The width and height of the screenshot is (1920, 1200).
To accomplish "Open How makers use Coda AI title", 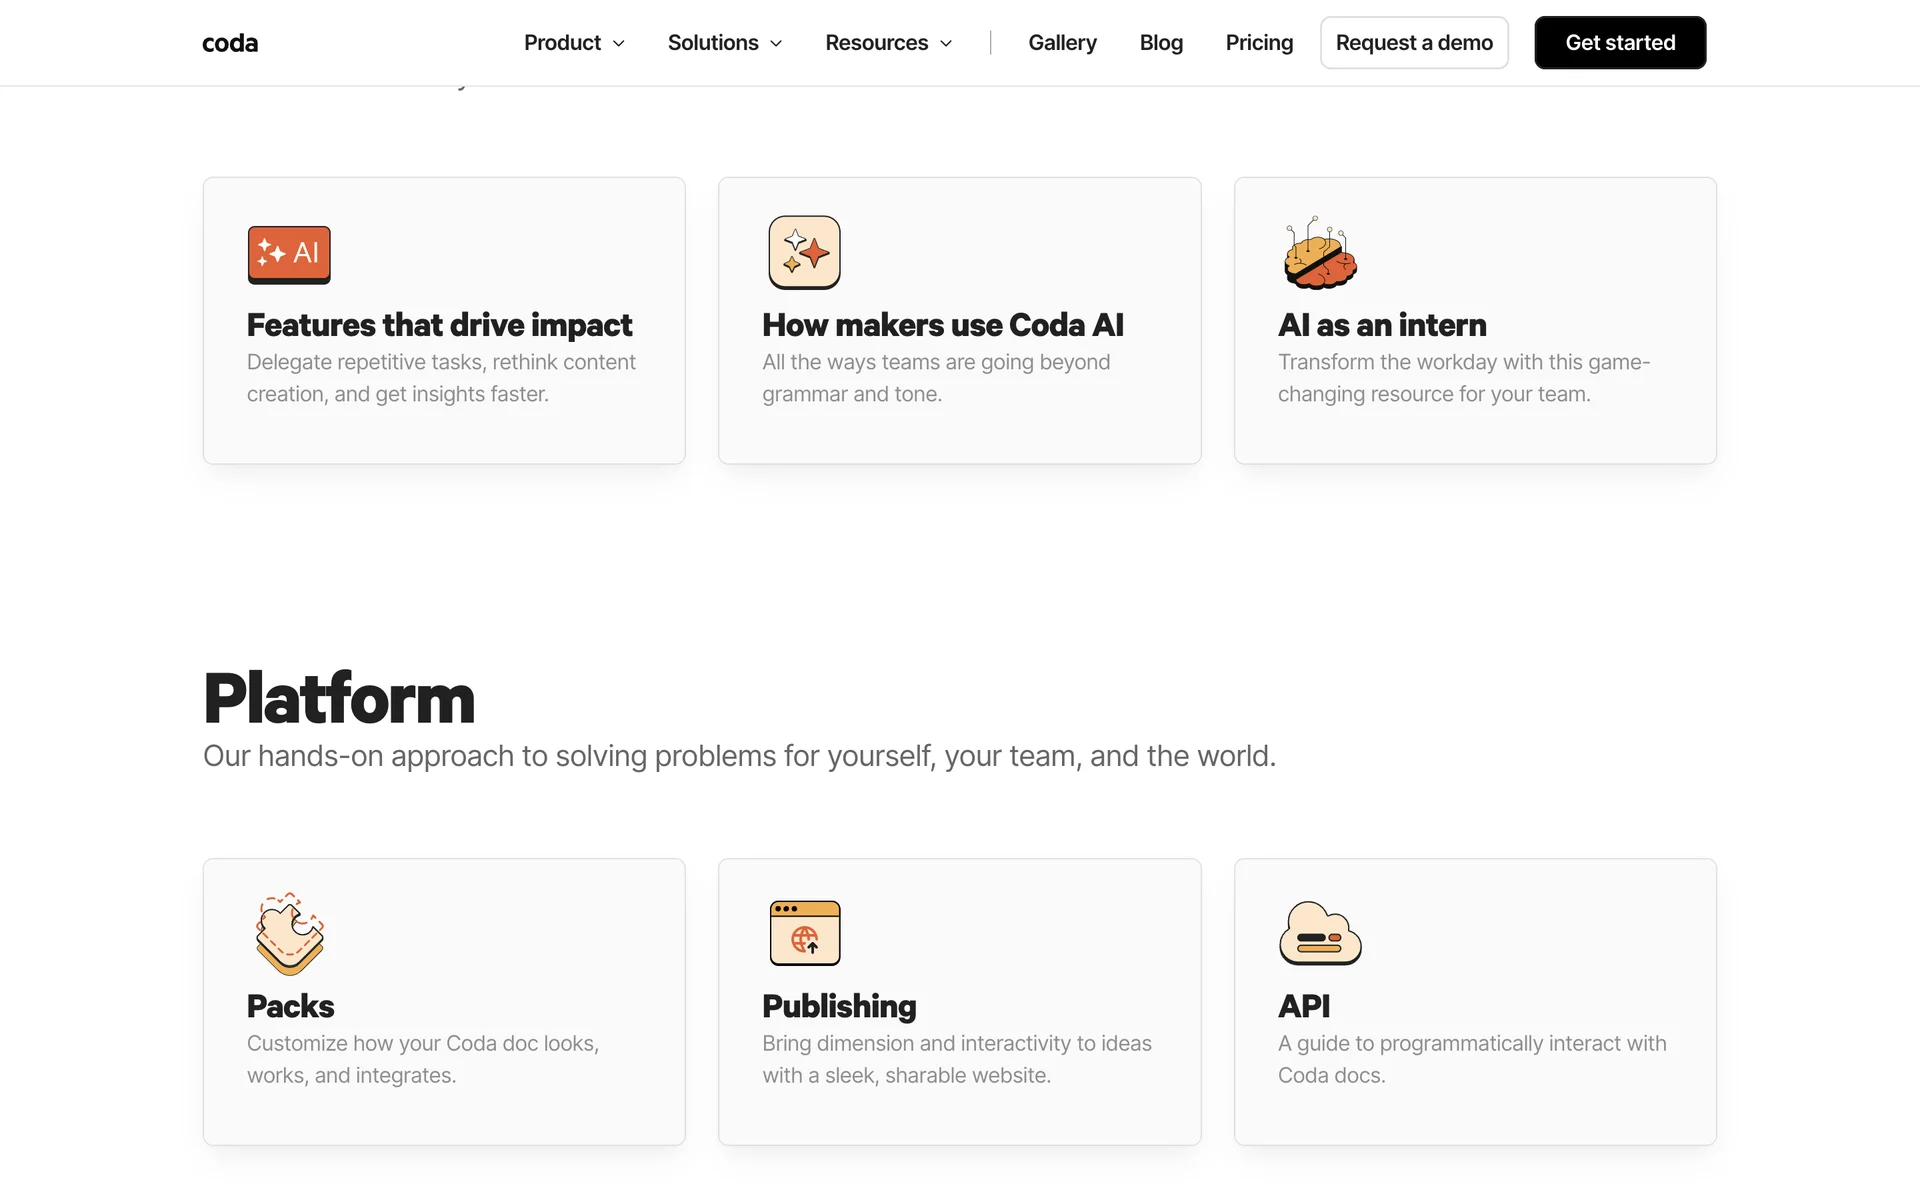I will coord(942,325).
